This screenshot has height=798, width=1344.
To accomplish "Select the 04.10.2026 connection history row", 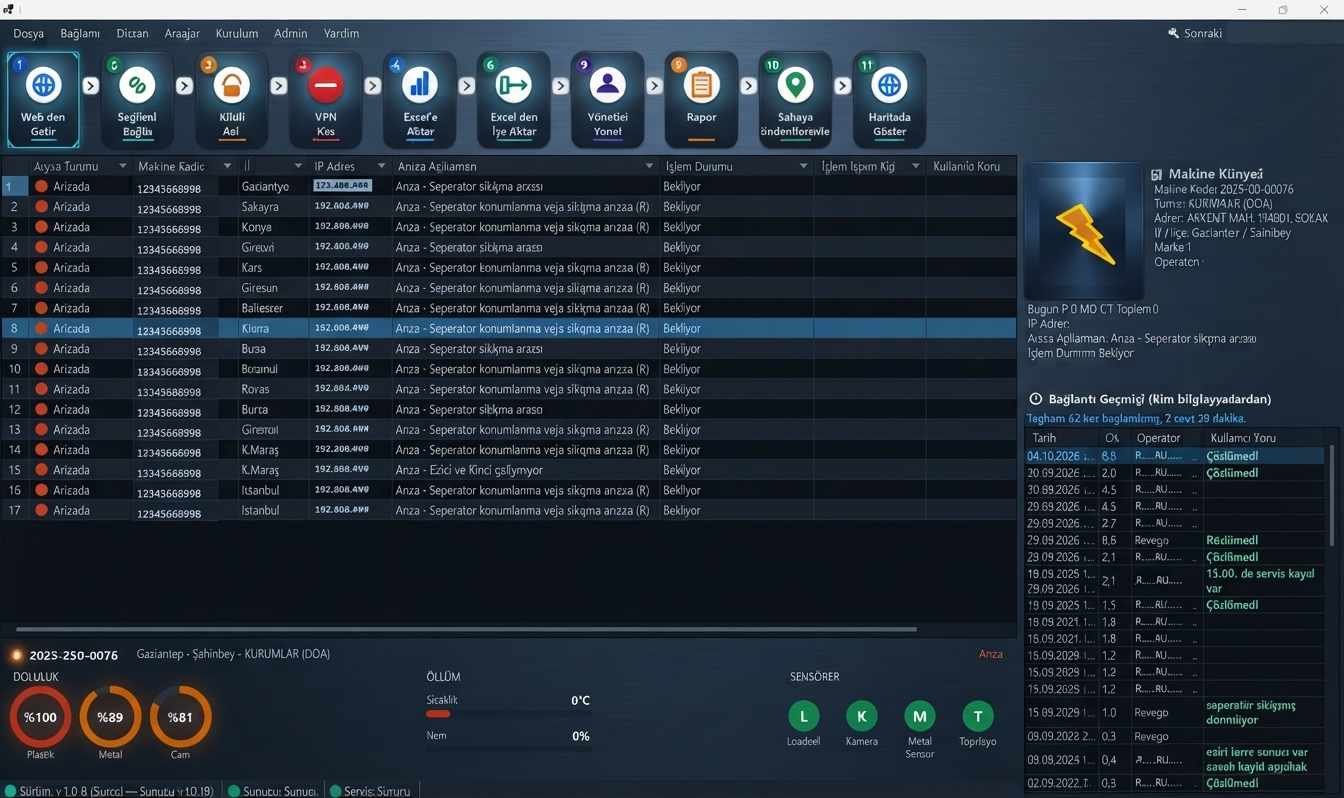I will click(1175, 456).
